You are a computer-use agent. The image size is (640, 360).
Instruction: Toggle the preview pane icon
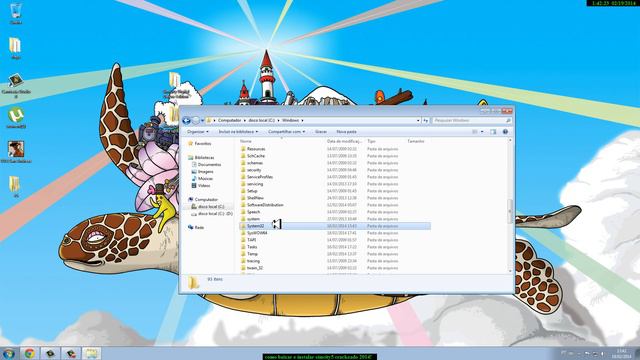[493, 132]
